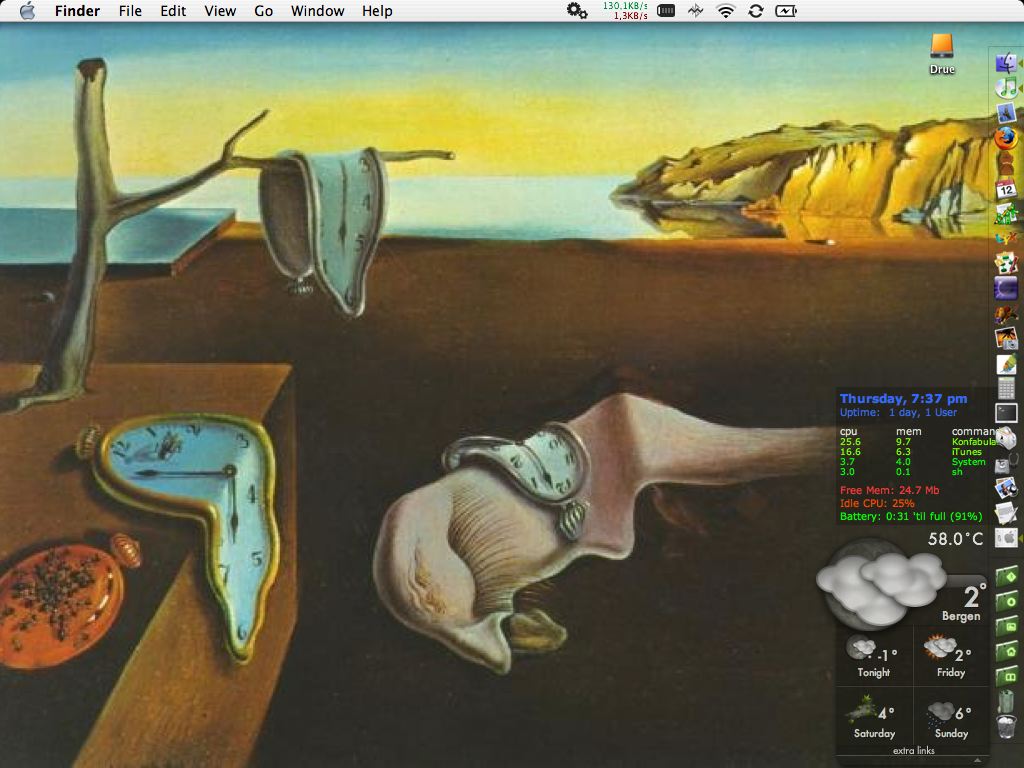
Task: Open the Apple menu
Action: [27, 11]
